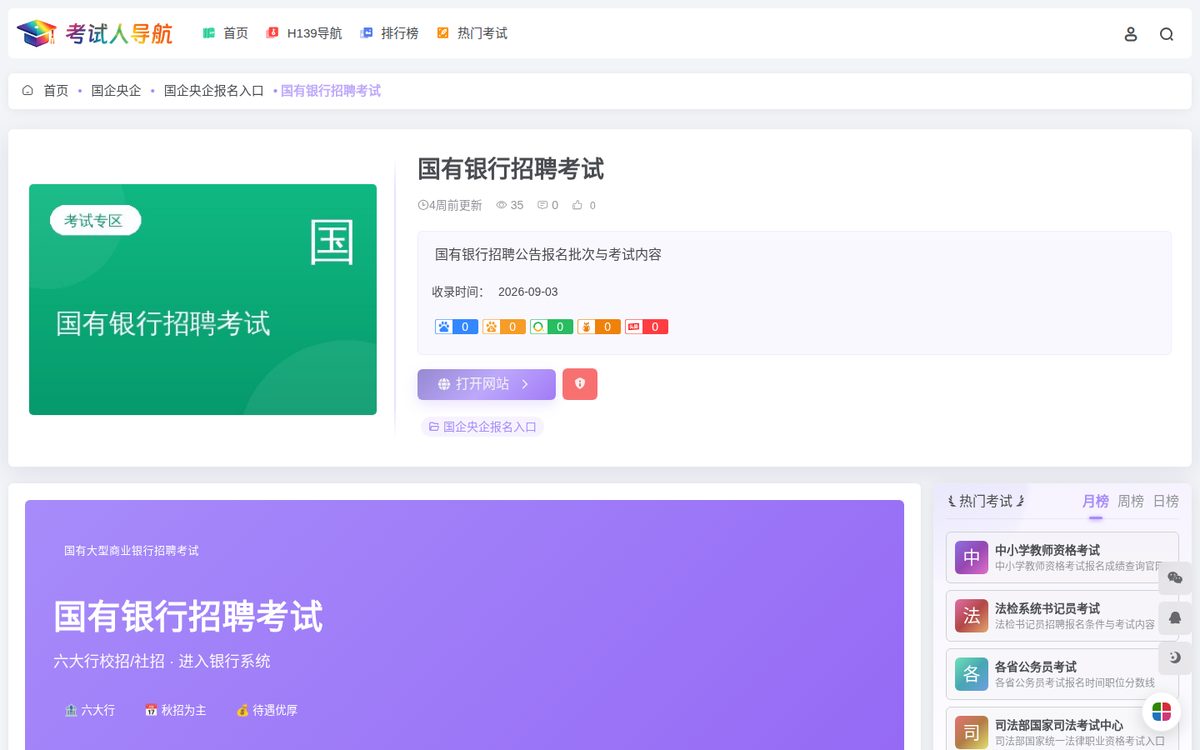Click the red report shield button
This screenshot has height=750, width=1200.
tap(580, 384)
